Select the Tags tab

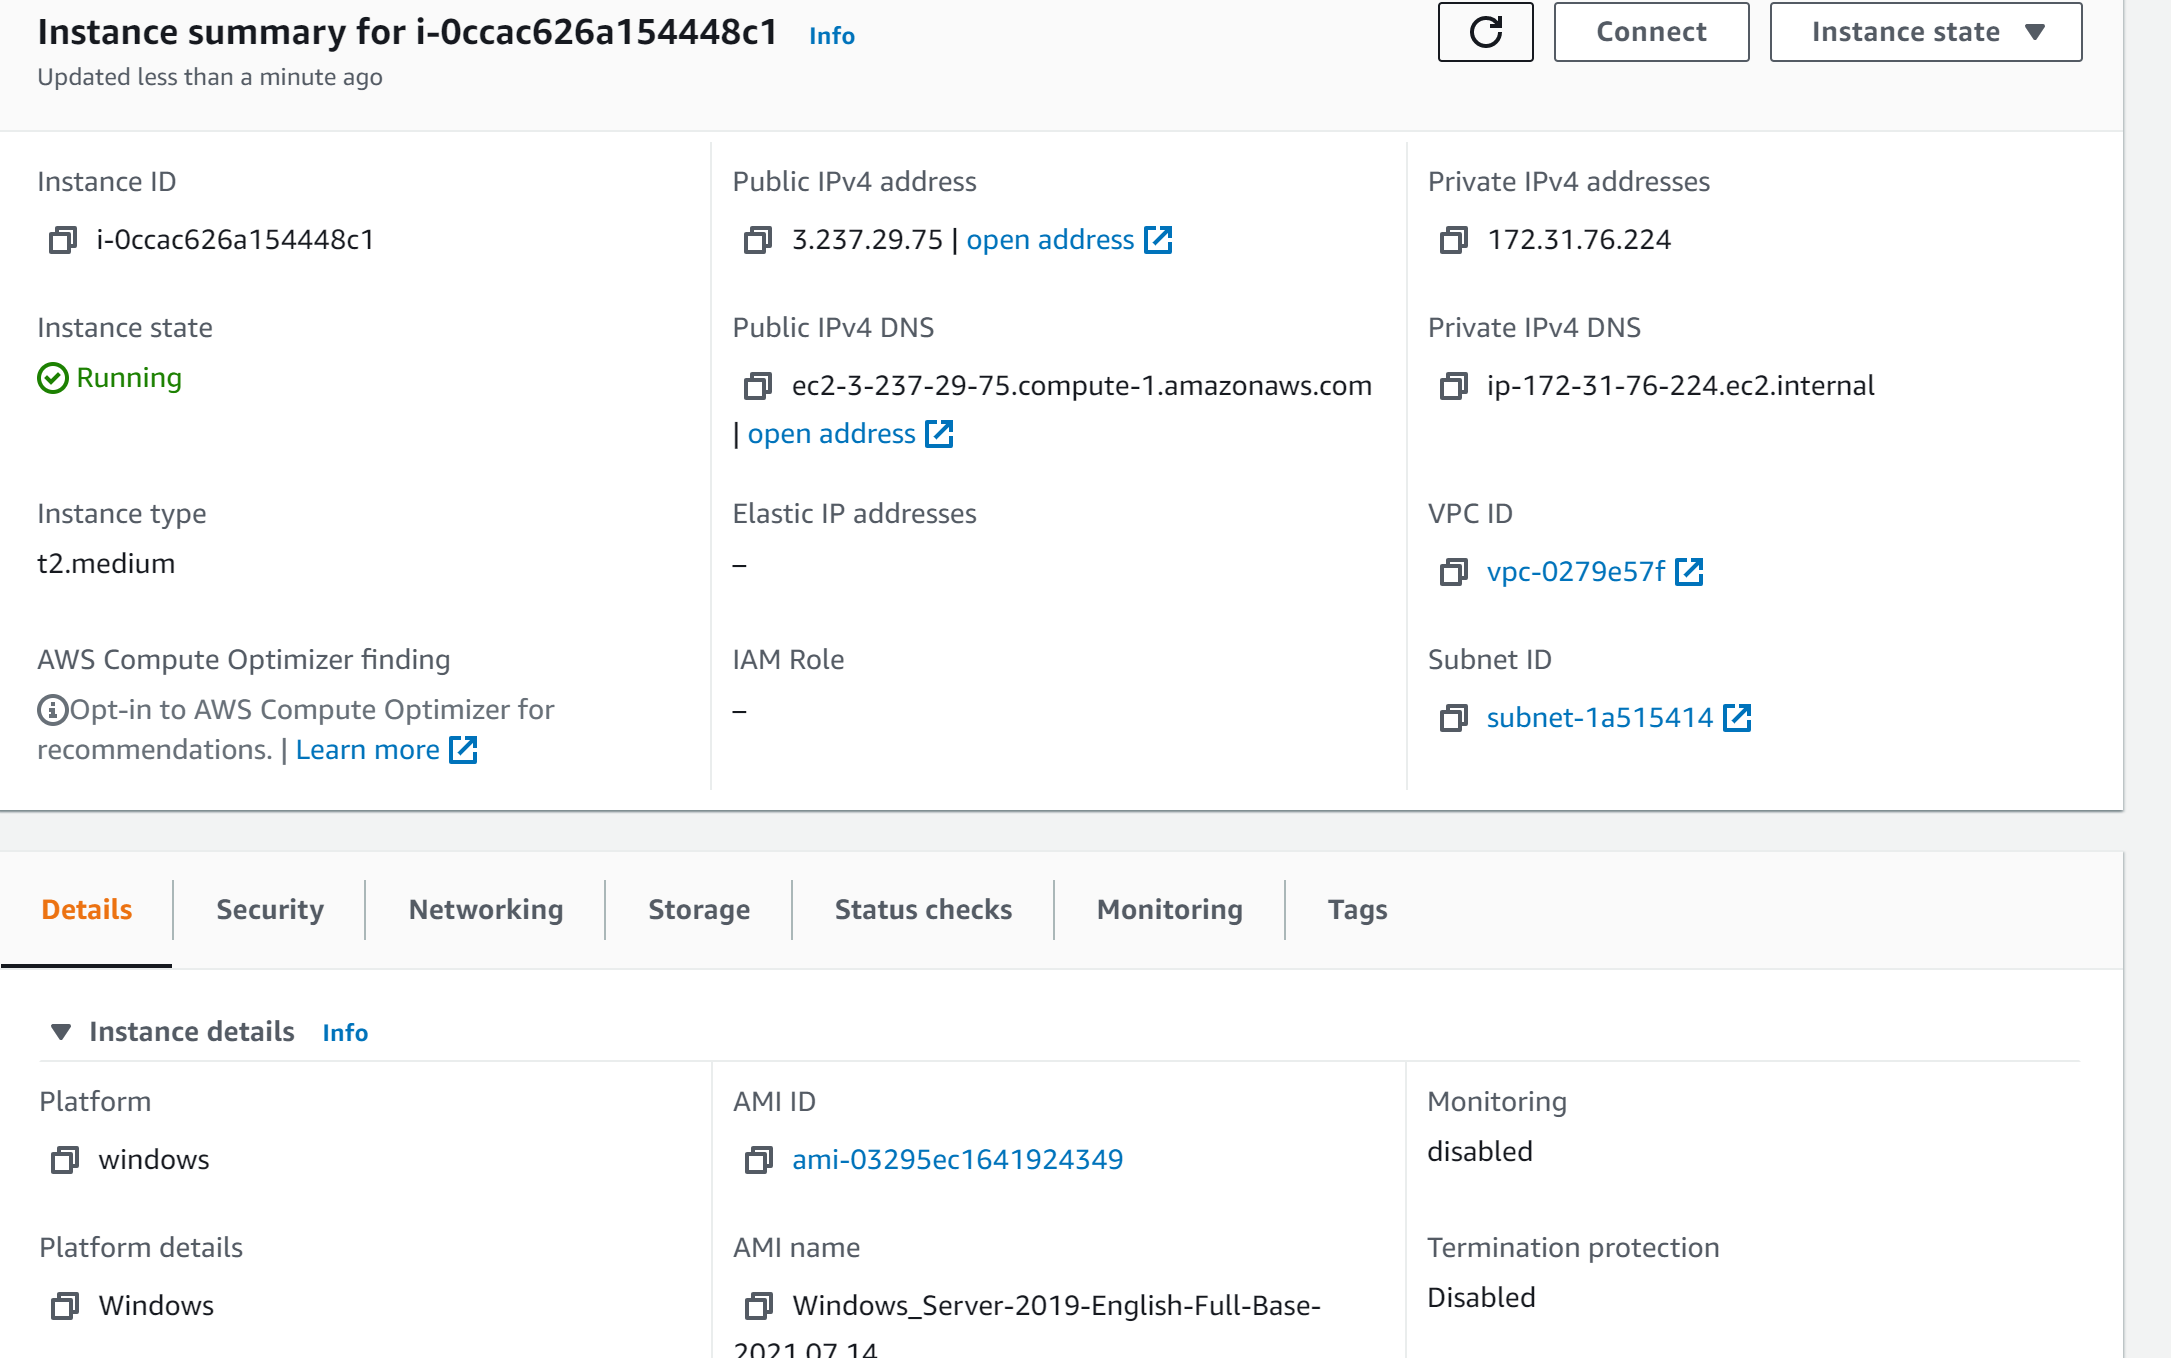[x=1357, y=910]
